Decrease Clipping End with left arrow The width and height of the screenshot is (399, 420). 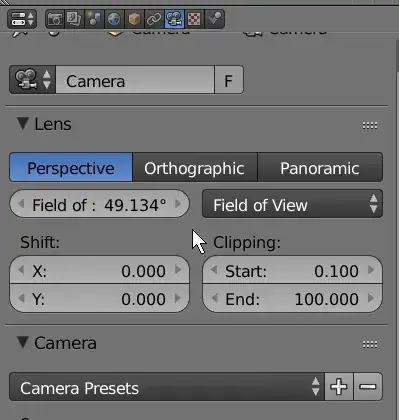click(214, 298)
